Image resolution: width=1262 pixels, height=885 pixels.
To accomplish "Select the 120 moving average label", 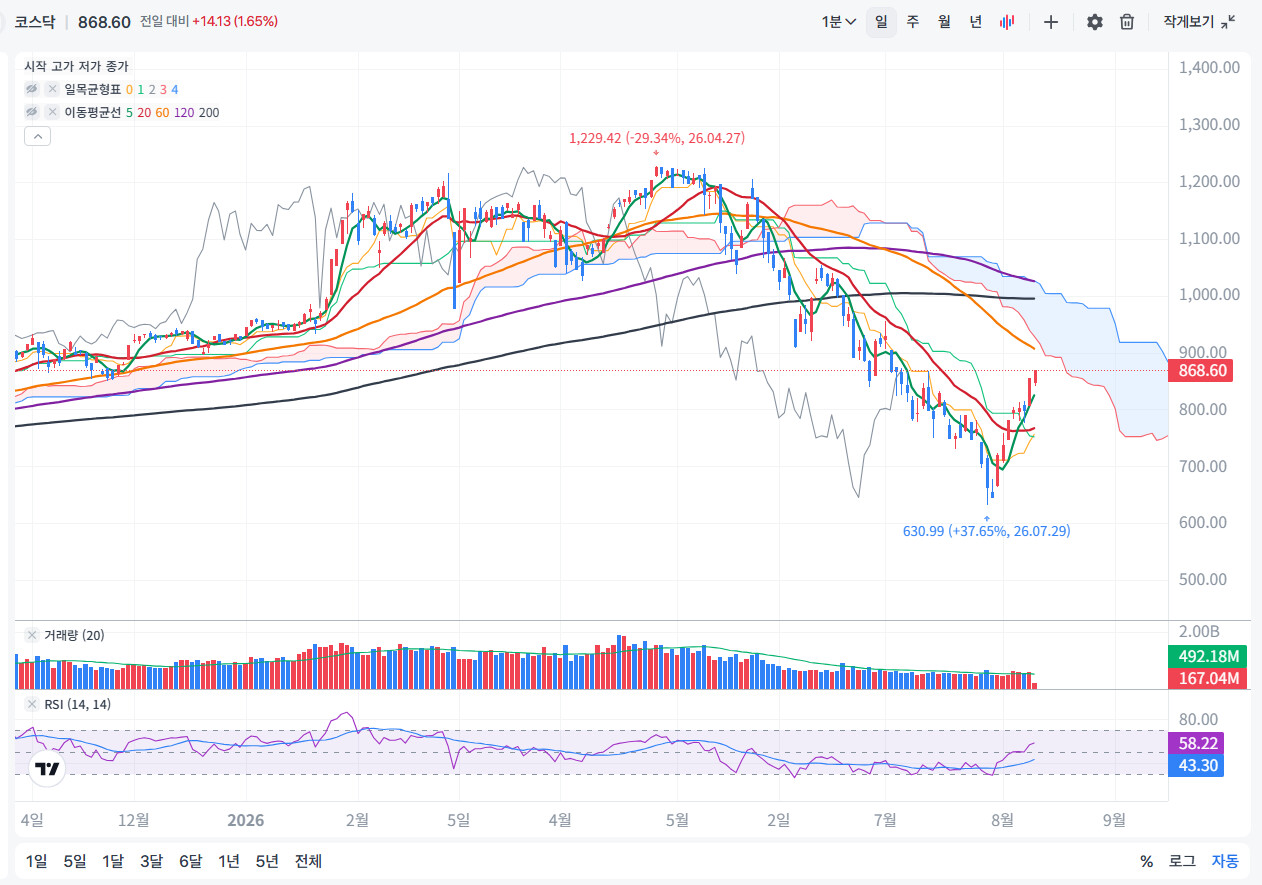I will pyautogui.click(x=184, y=112).
